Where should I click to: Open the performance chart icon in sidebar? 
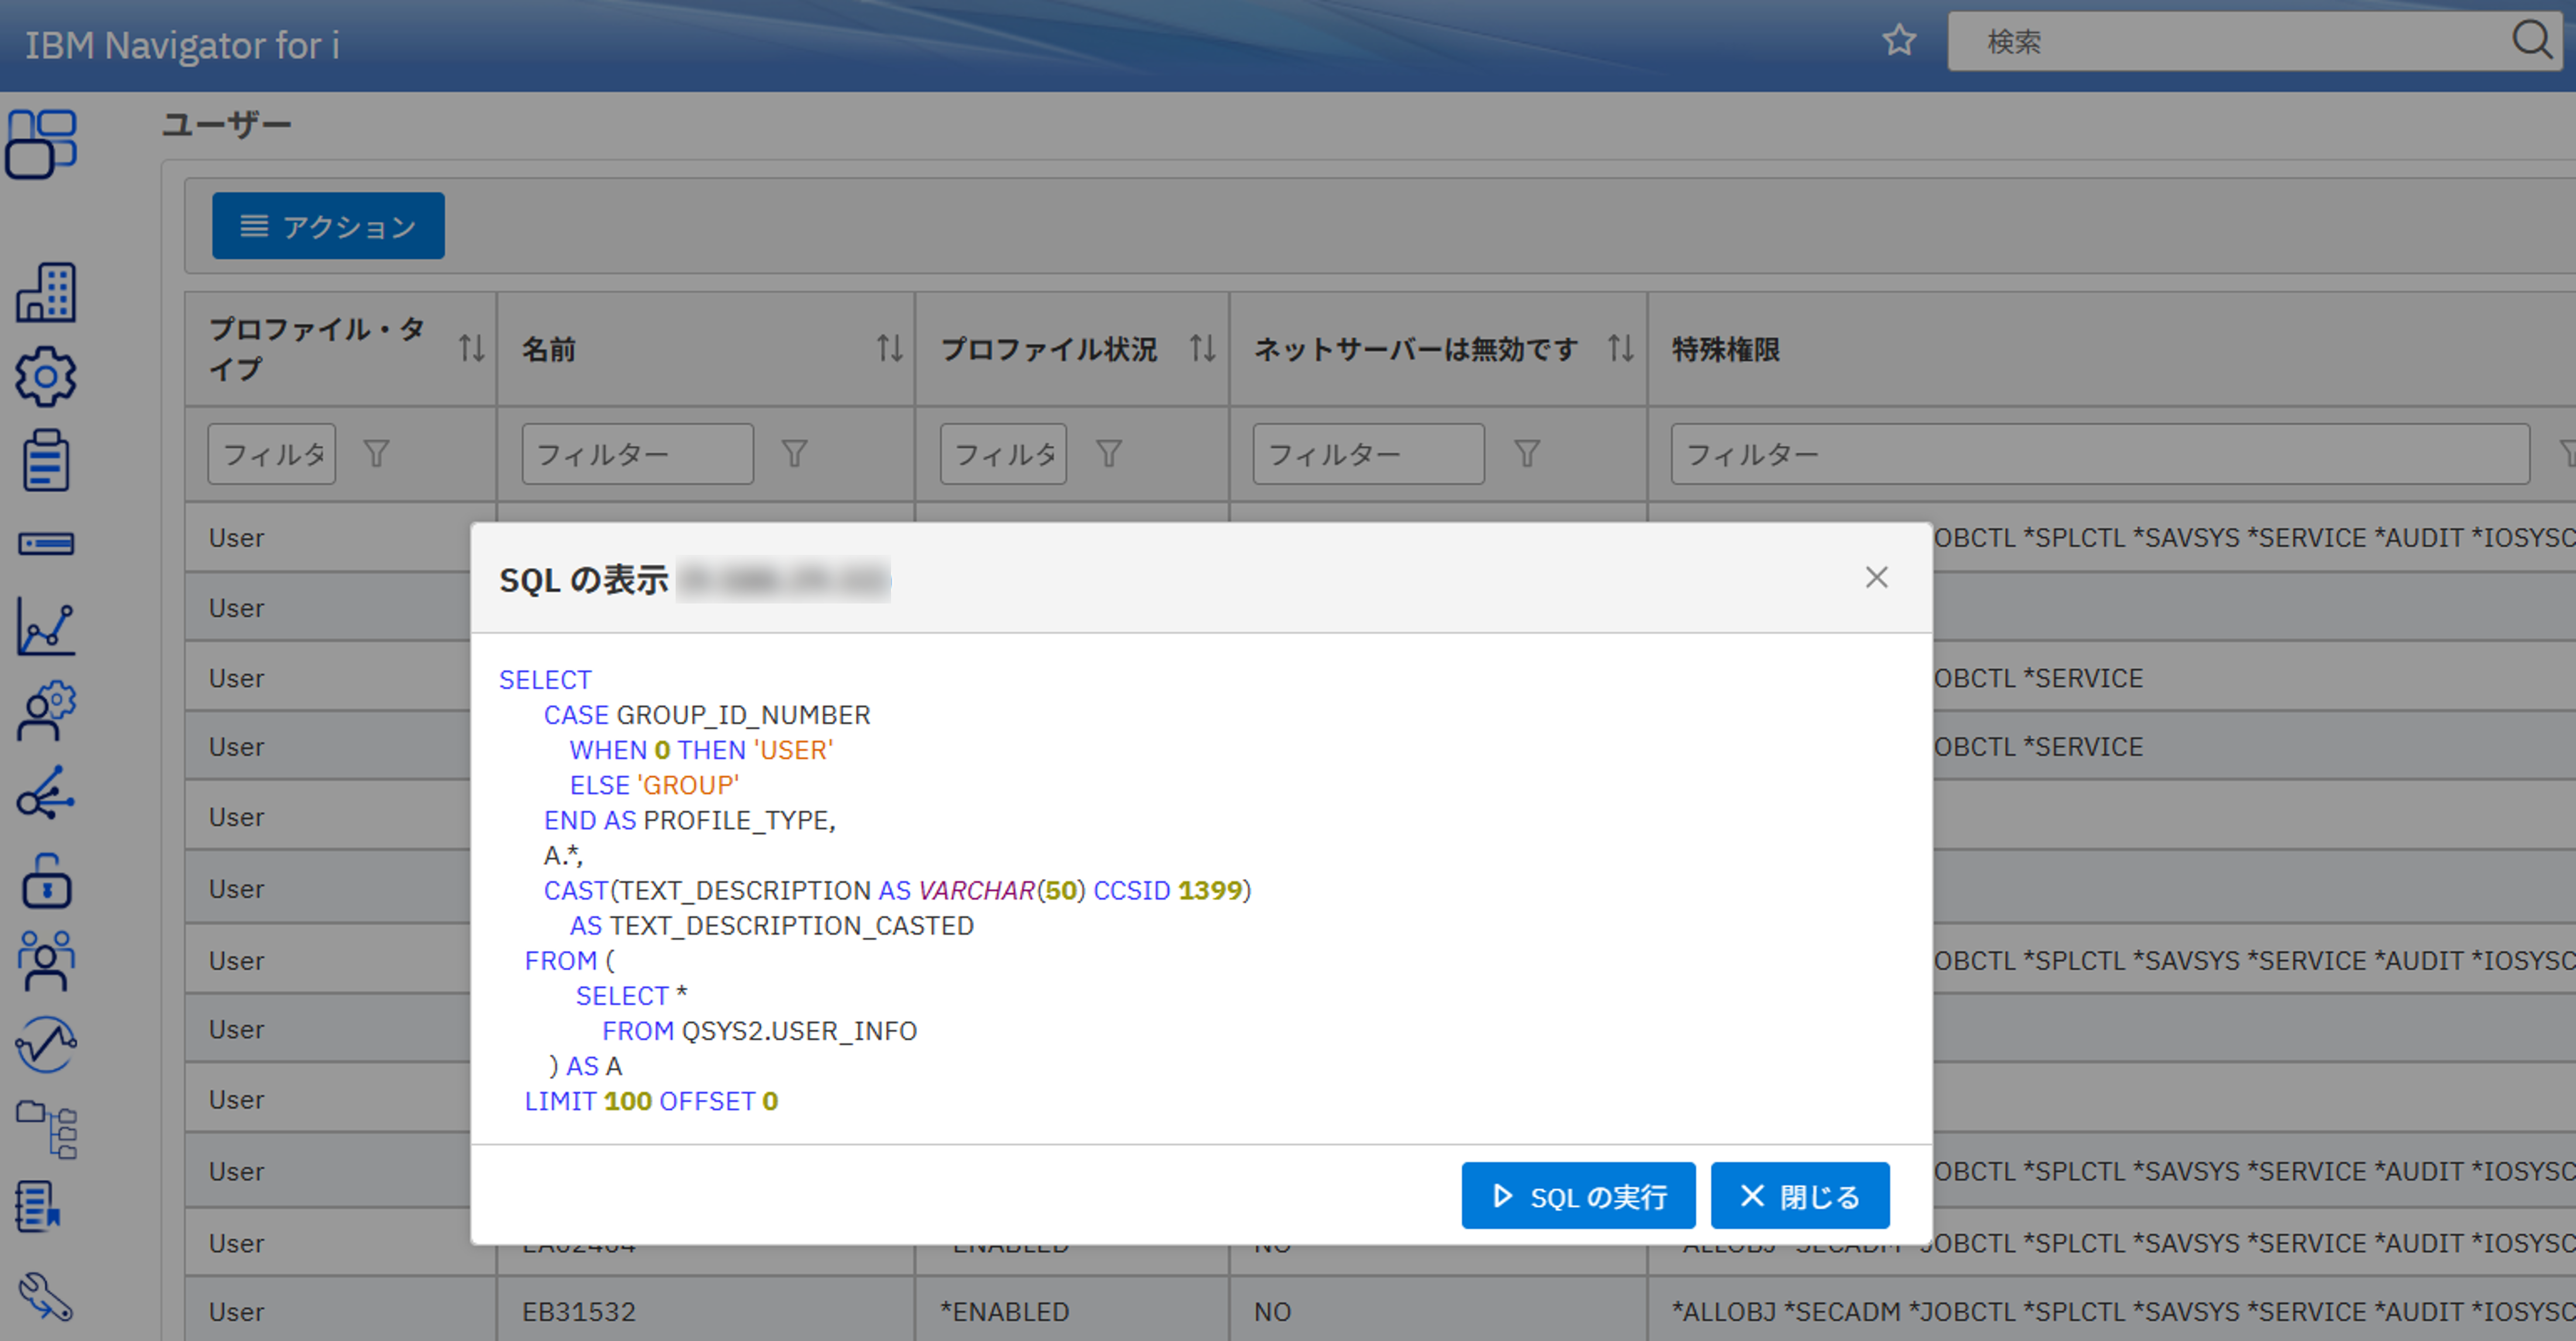pyautogui.click(x=45, y=628)
